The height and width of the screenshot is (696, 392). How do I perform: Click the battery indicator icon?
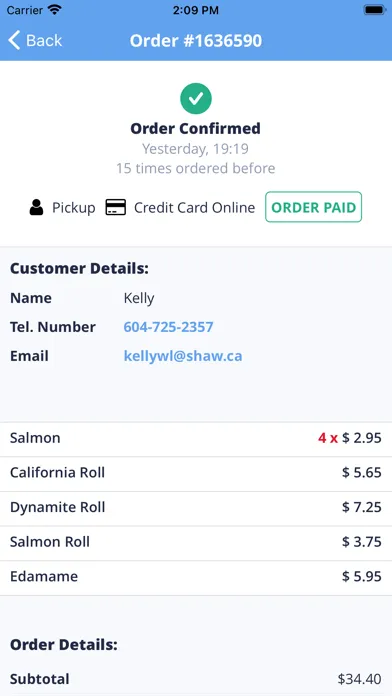point(374,10)
